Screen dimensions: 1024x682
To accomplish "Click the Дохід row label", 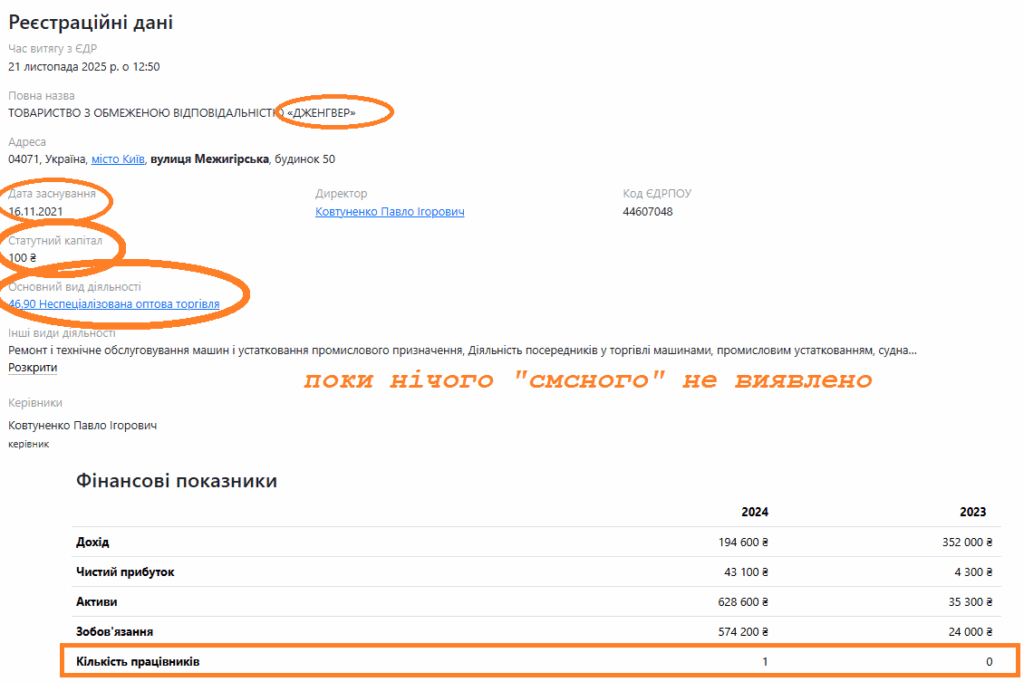I will pos(93,542).
